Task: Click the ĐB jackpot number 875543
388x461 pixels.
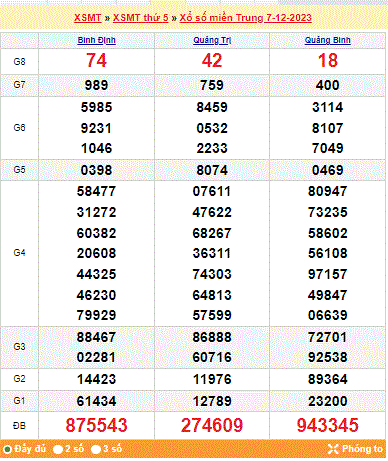Action: pyautogui.click(x=96, y=426)
